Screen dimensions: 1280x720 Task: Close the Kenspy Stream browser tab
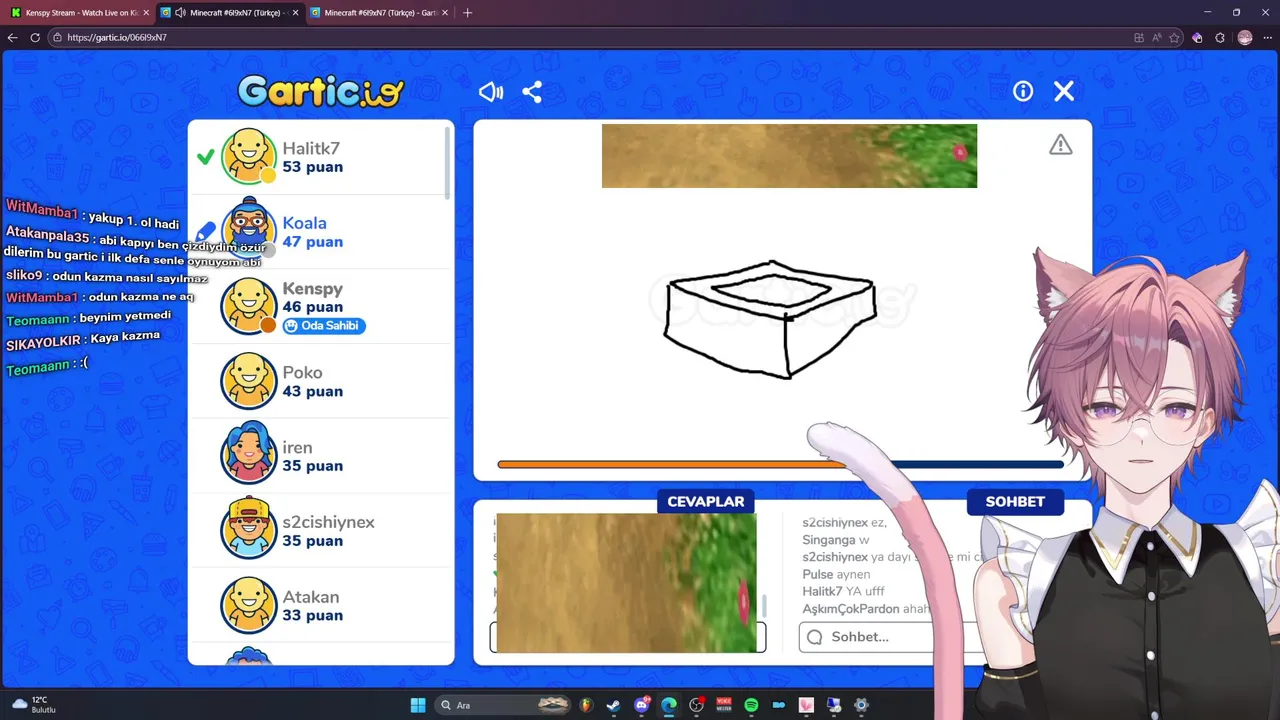pos(146,13)
